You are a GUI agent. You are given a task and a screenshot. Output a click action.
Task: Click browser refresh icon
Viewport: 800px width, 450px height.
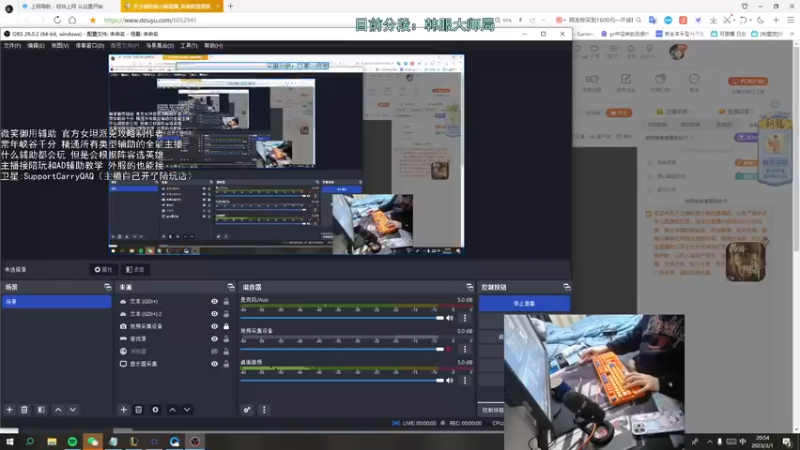click(x=57, y=20)
